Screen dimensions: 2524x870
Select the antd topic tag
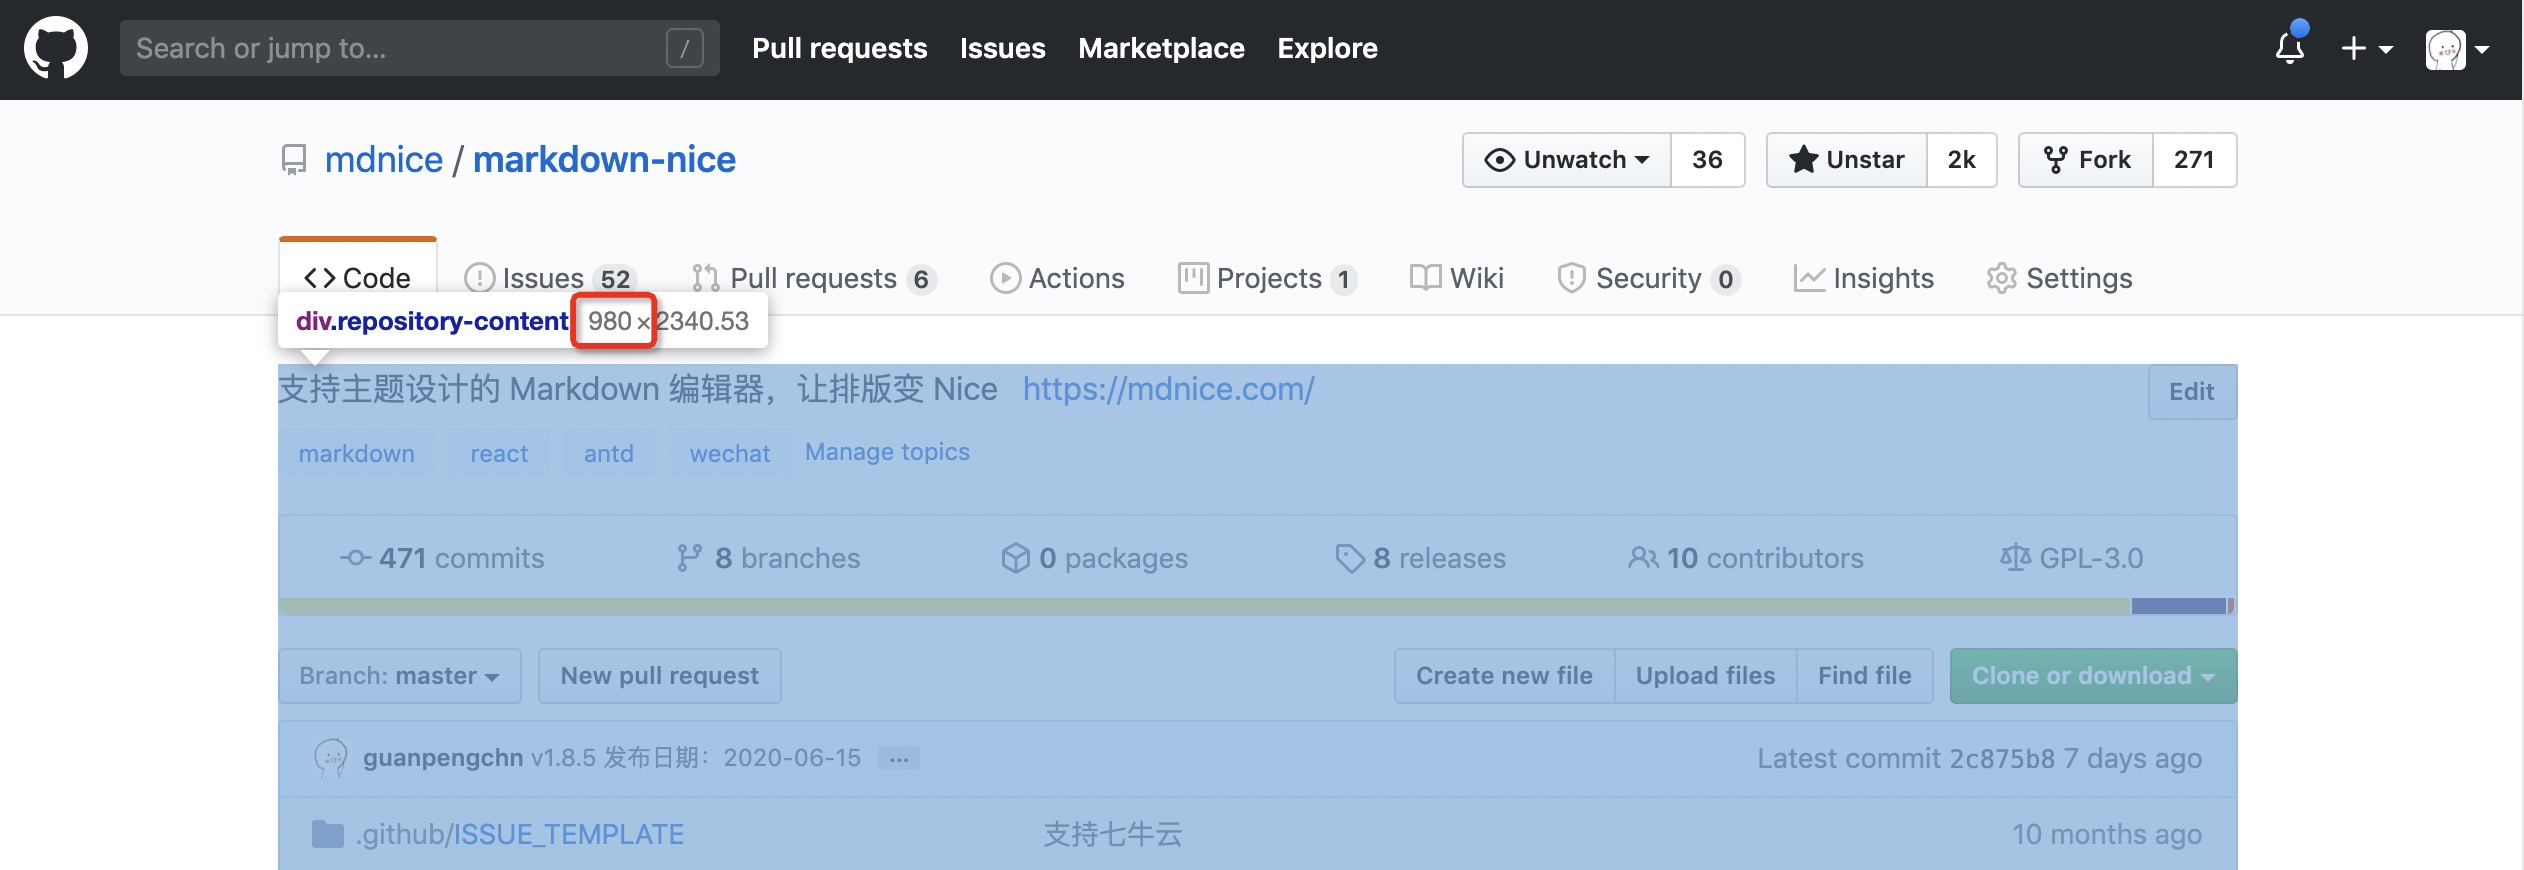point(609,454)
